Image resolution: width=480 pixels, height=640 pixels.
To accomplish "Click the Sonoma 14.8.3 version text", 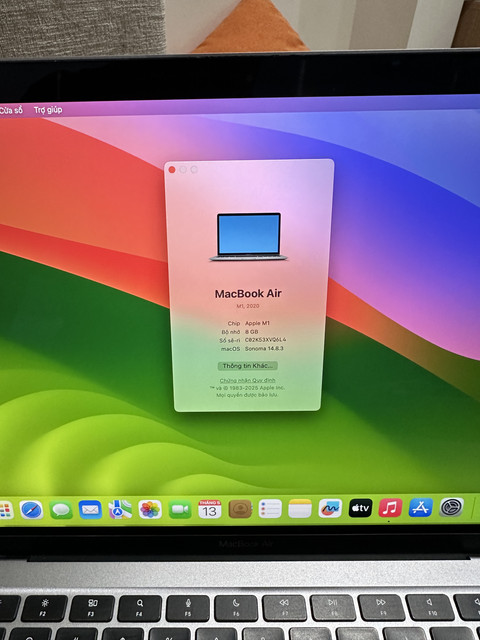I will 264,349.
